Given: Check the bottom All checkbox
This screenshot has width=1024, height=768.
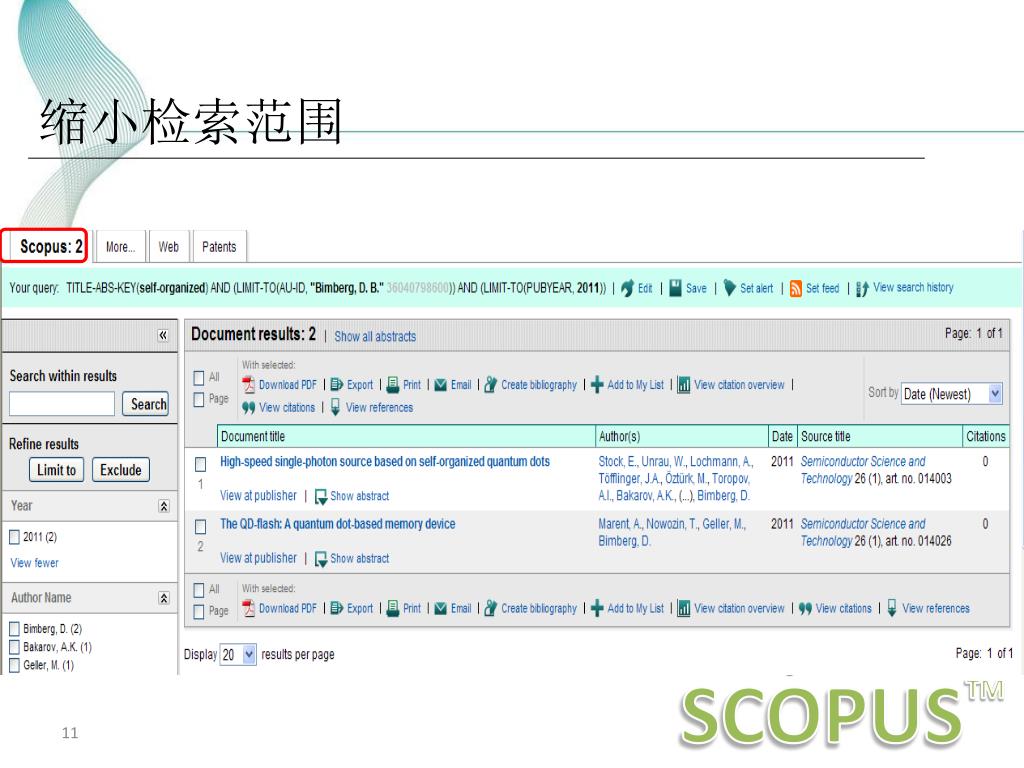Looking at the screenshot, I should [x=199, y=590].
